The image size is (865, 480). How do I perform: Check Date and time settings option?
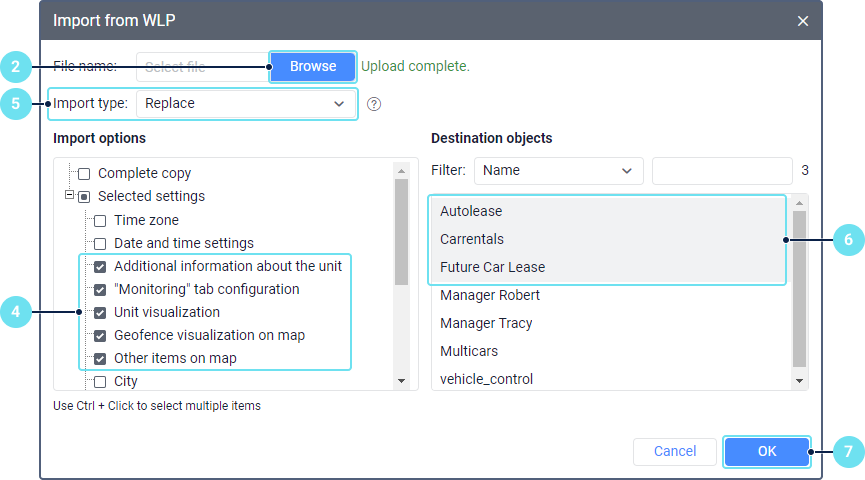coord(100,243)
